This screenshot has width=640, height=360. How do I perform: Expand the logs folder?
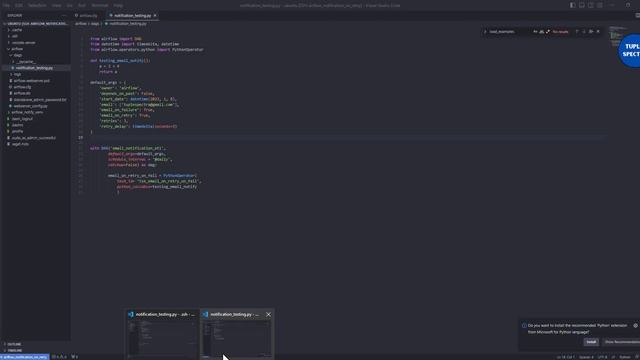pyautogui.click(x=17, y=74)
